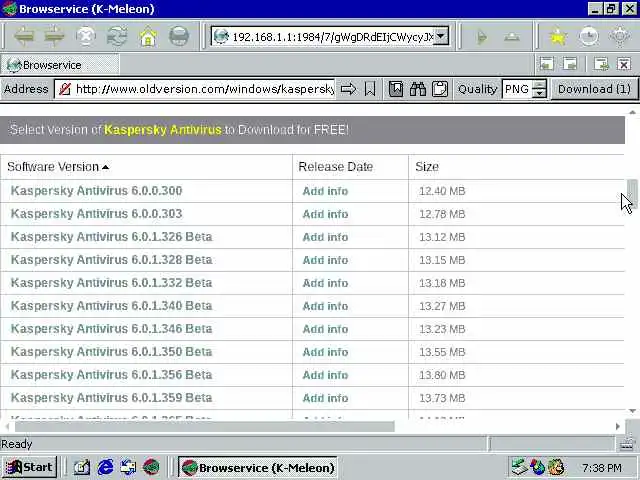Open the Home page icon
This screenshot has width=640, height=480.
(x=148, y=37)
